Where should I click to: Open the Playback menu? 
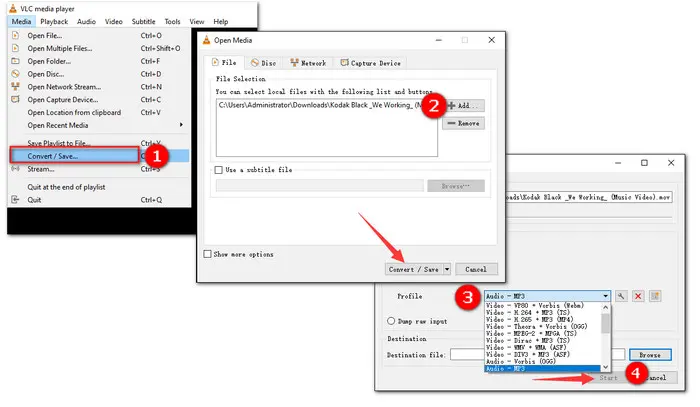pos(54,21)
